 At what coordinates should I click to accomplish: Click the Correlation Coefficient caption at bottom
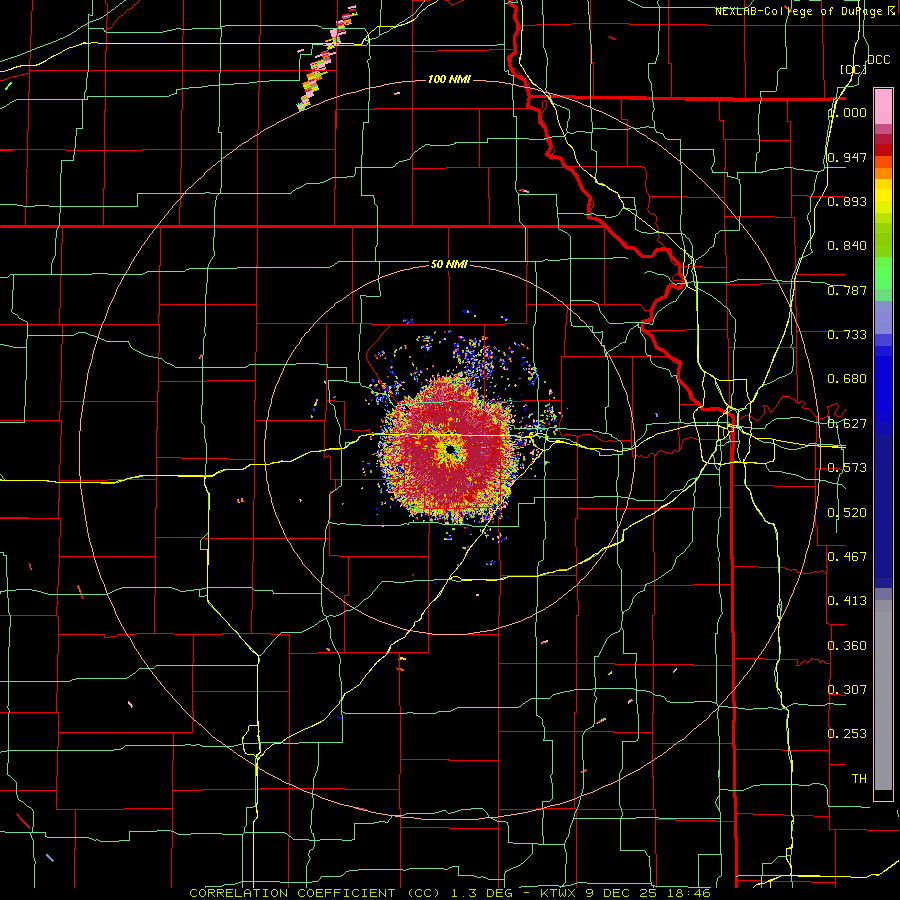click(x=450, y=893)
